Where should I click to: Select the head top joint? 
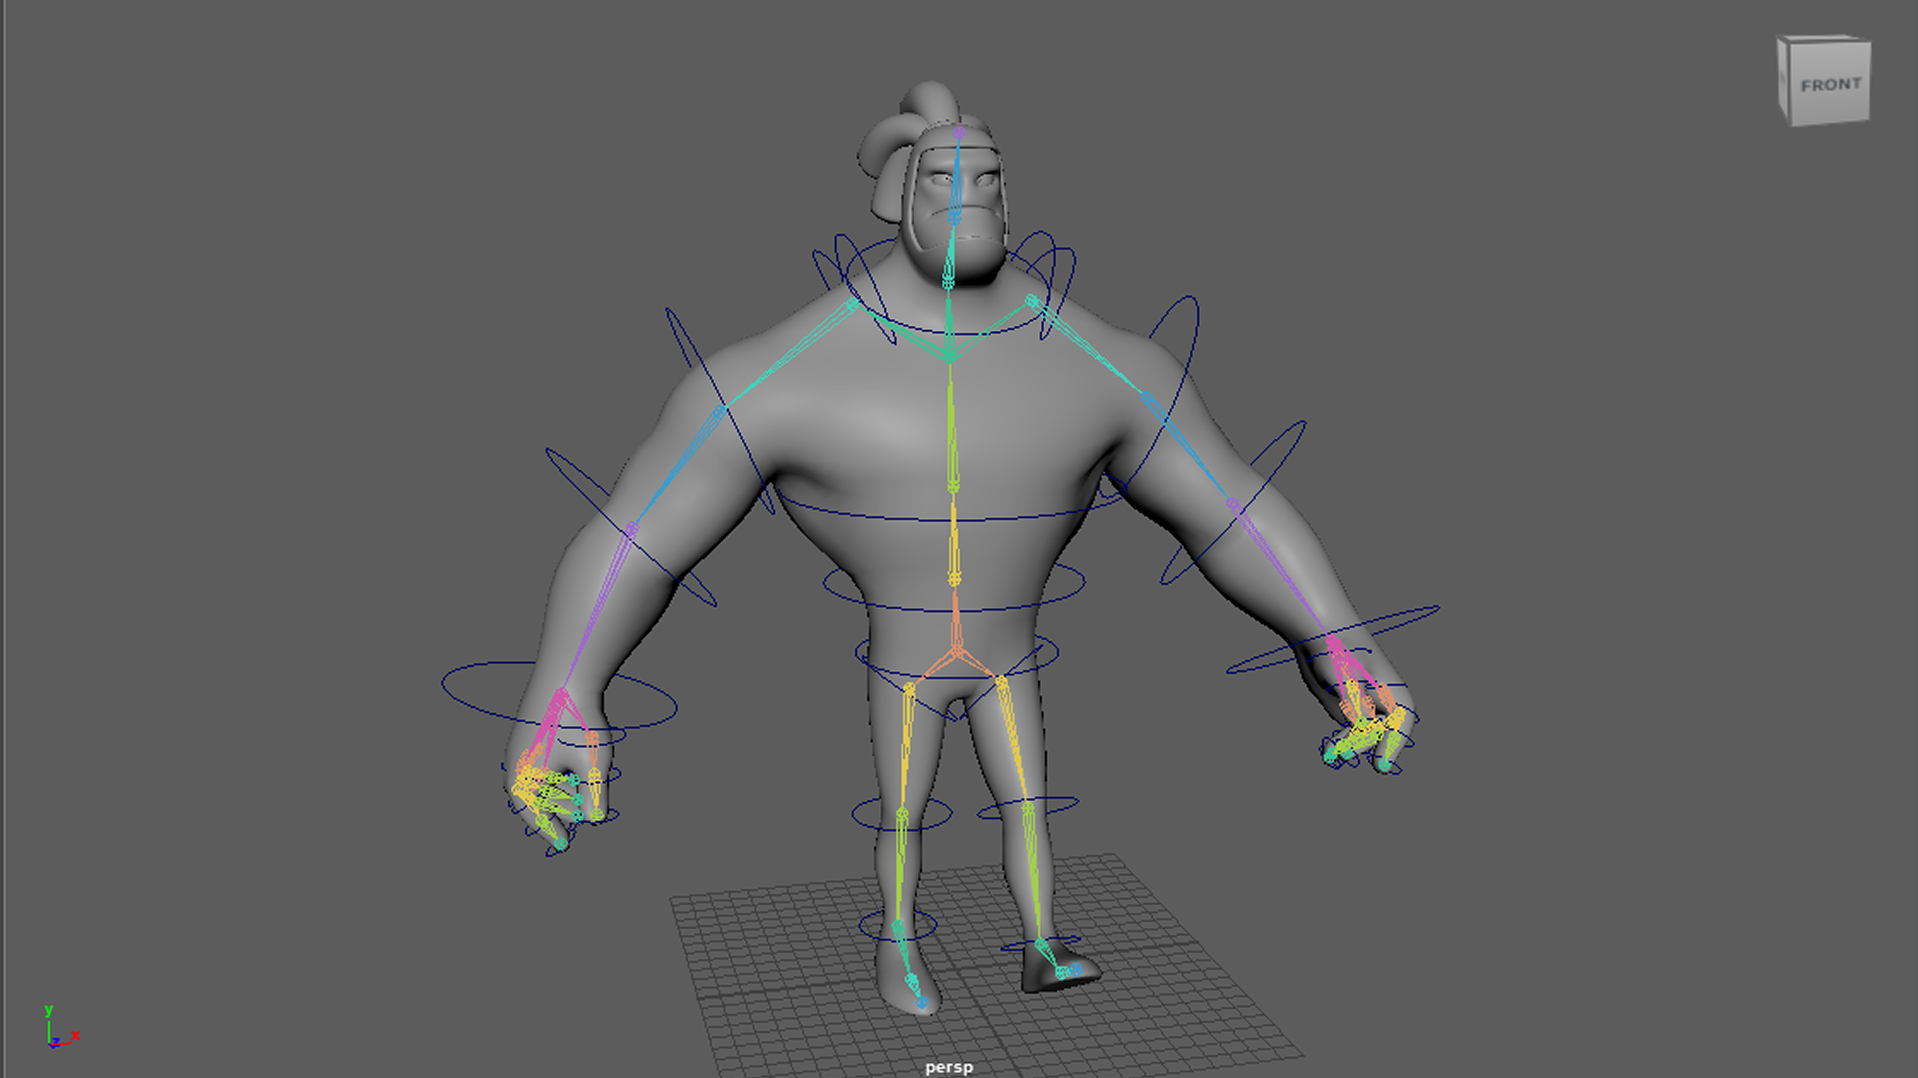[x=958, y=132]
